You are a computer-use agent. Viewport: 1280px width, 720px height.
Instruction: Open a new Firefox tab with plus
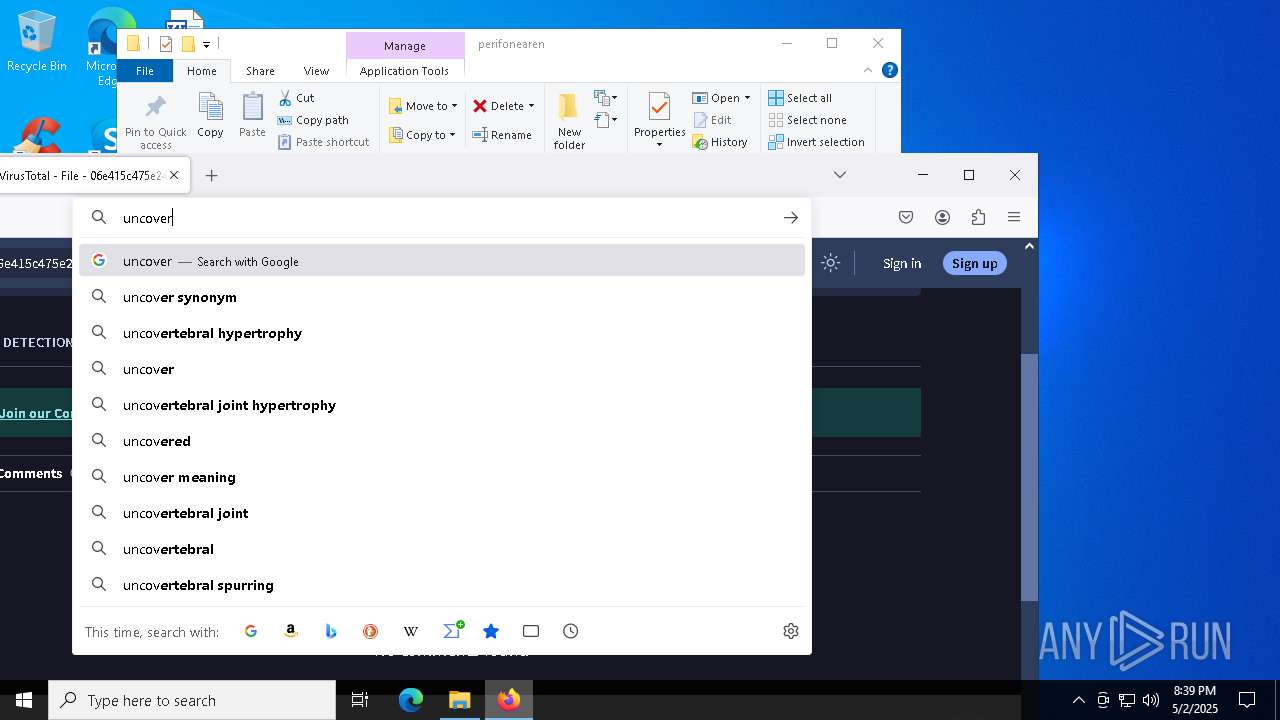tap(211, 175)
